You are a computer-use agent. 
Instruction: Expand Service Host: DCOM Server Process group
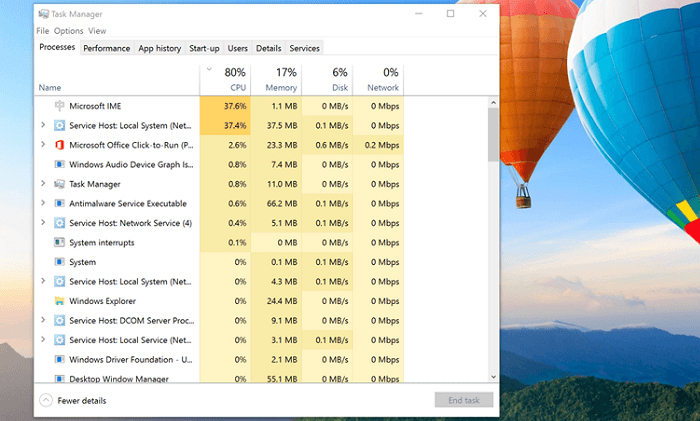click(43, 320)
